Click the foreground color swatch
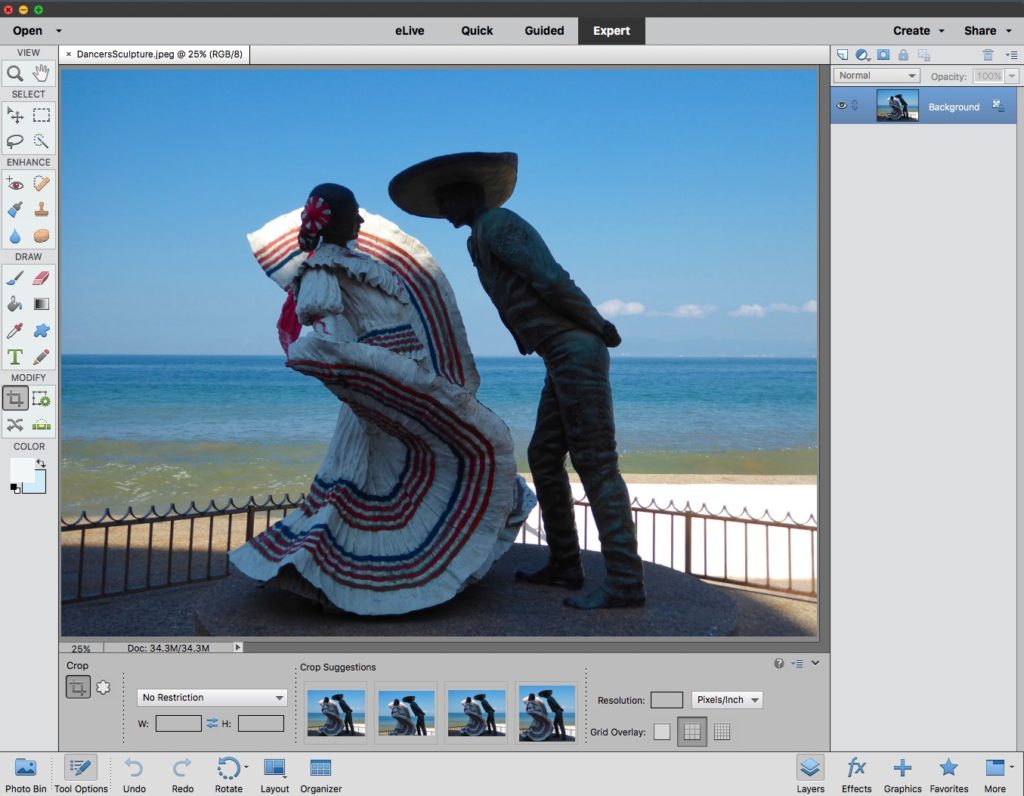Screen dimensions: 1024x796 (x=22, y=470)
